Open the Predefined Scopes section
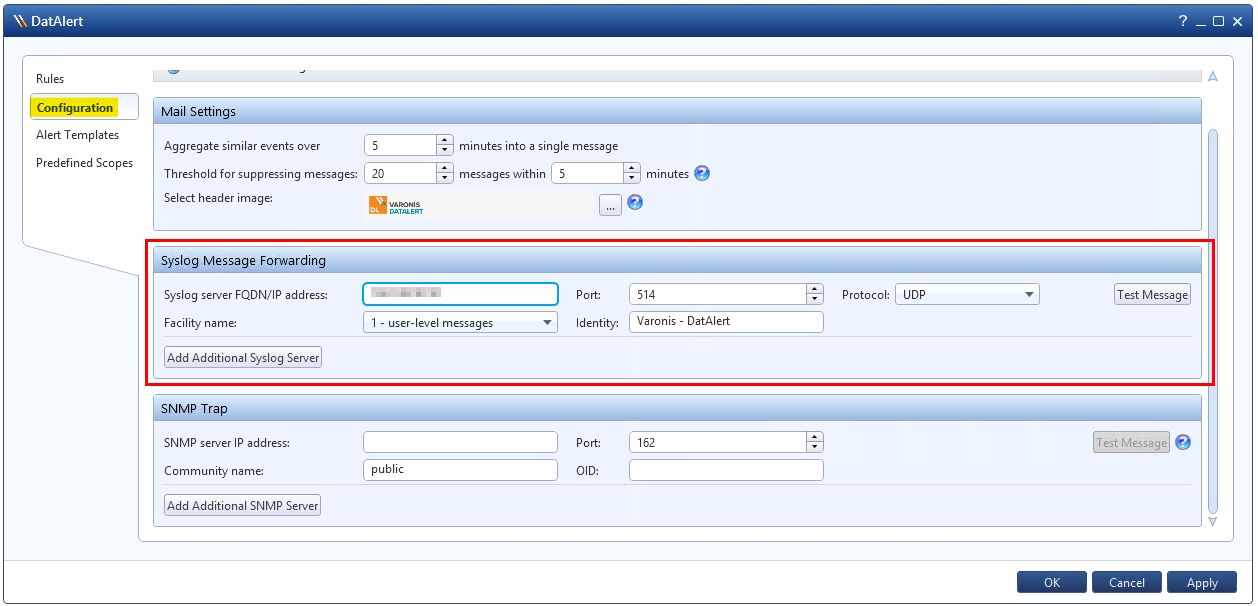1258x606 pixels. point(84,163)
